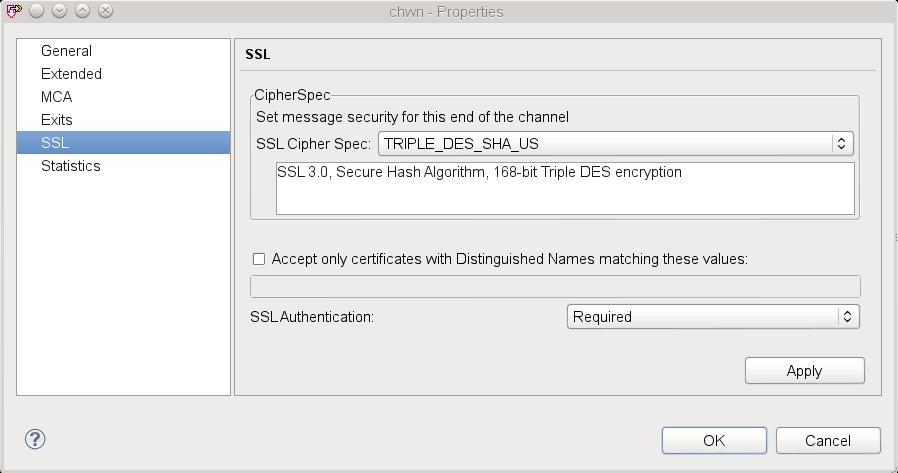
Task: Open the Extended properties page
Action: pyautogui.click(x=71, y=74)
